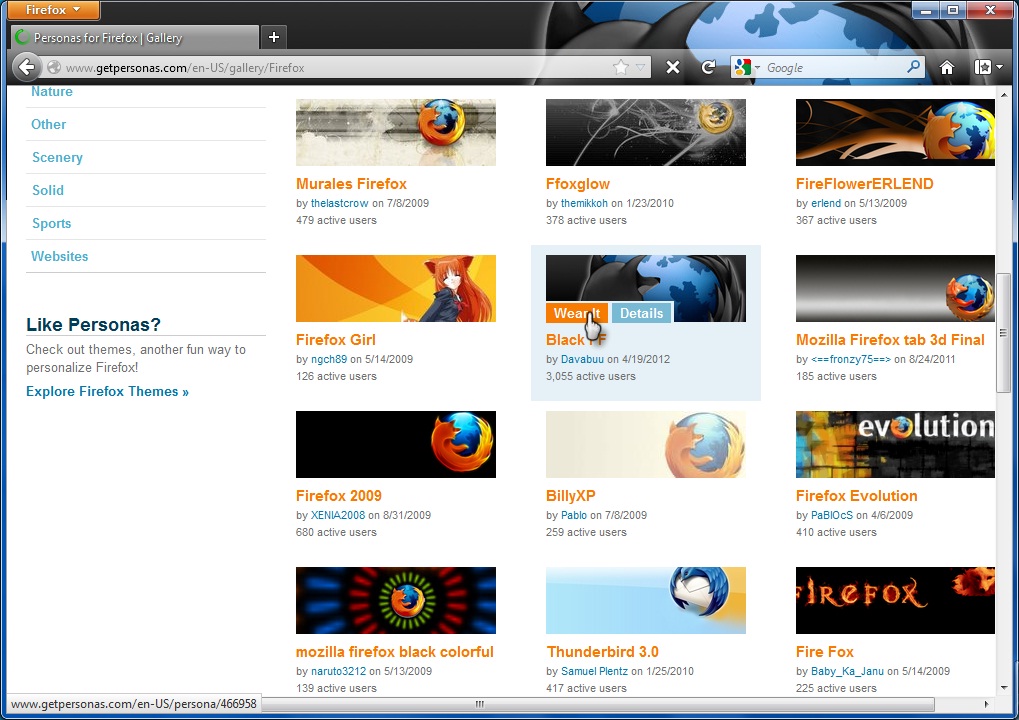Open author thelastcrow's profile link
The width and height of the screenshot is (1019, 720).
(x=339, y=203)
